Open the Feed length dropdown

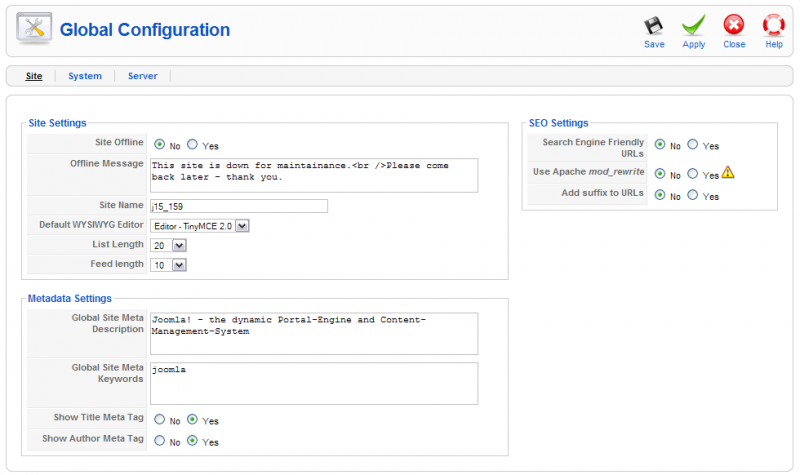168,265
